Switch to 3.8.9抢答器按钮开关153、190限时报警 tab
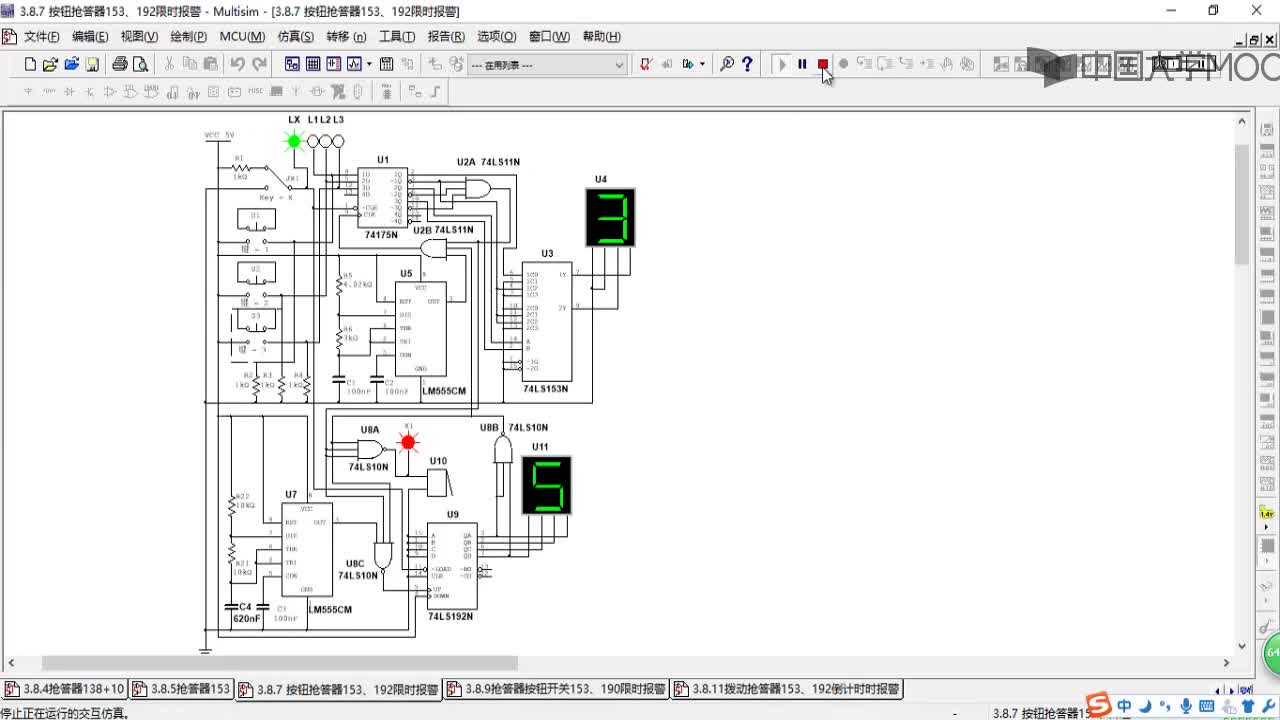 coord(556,689)
